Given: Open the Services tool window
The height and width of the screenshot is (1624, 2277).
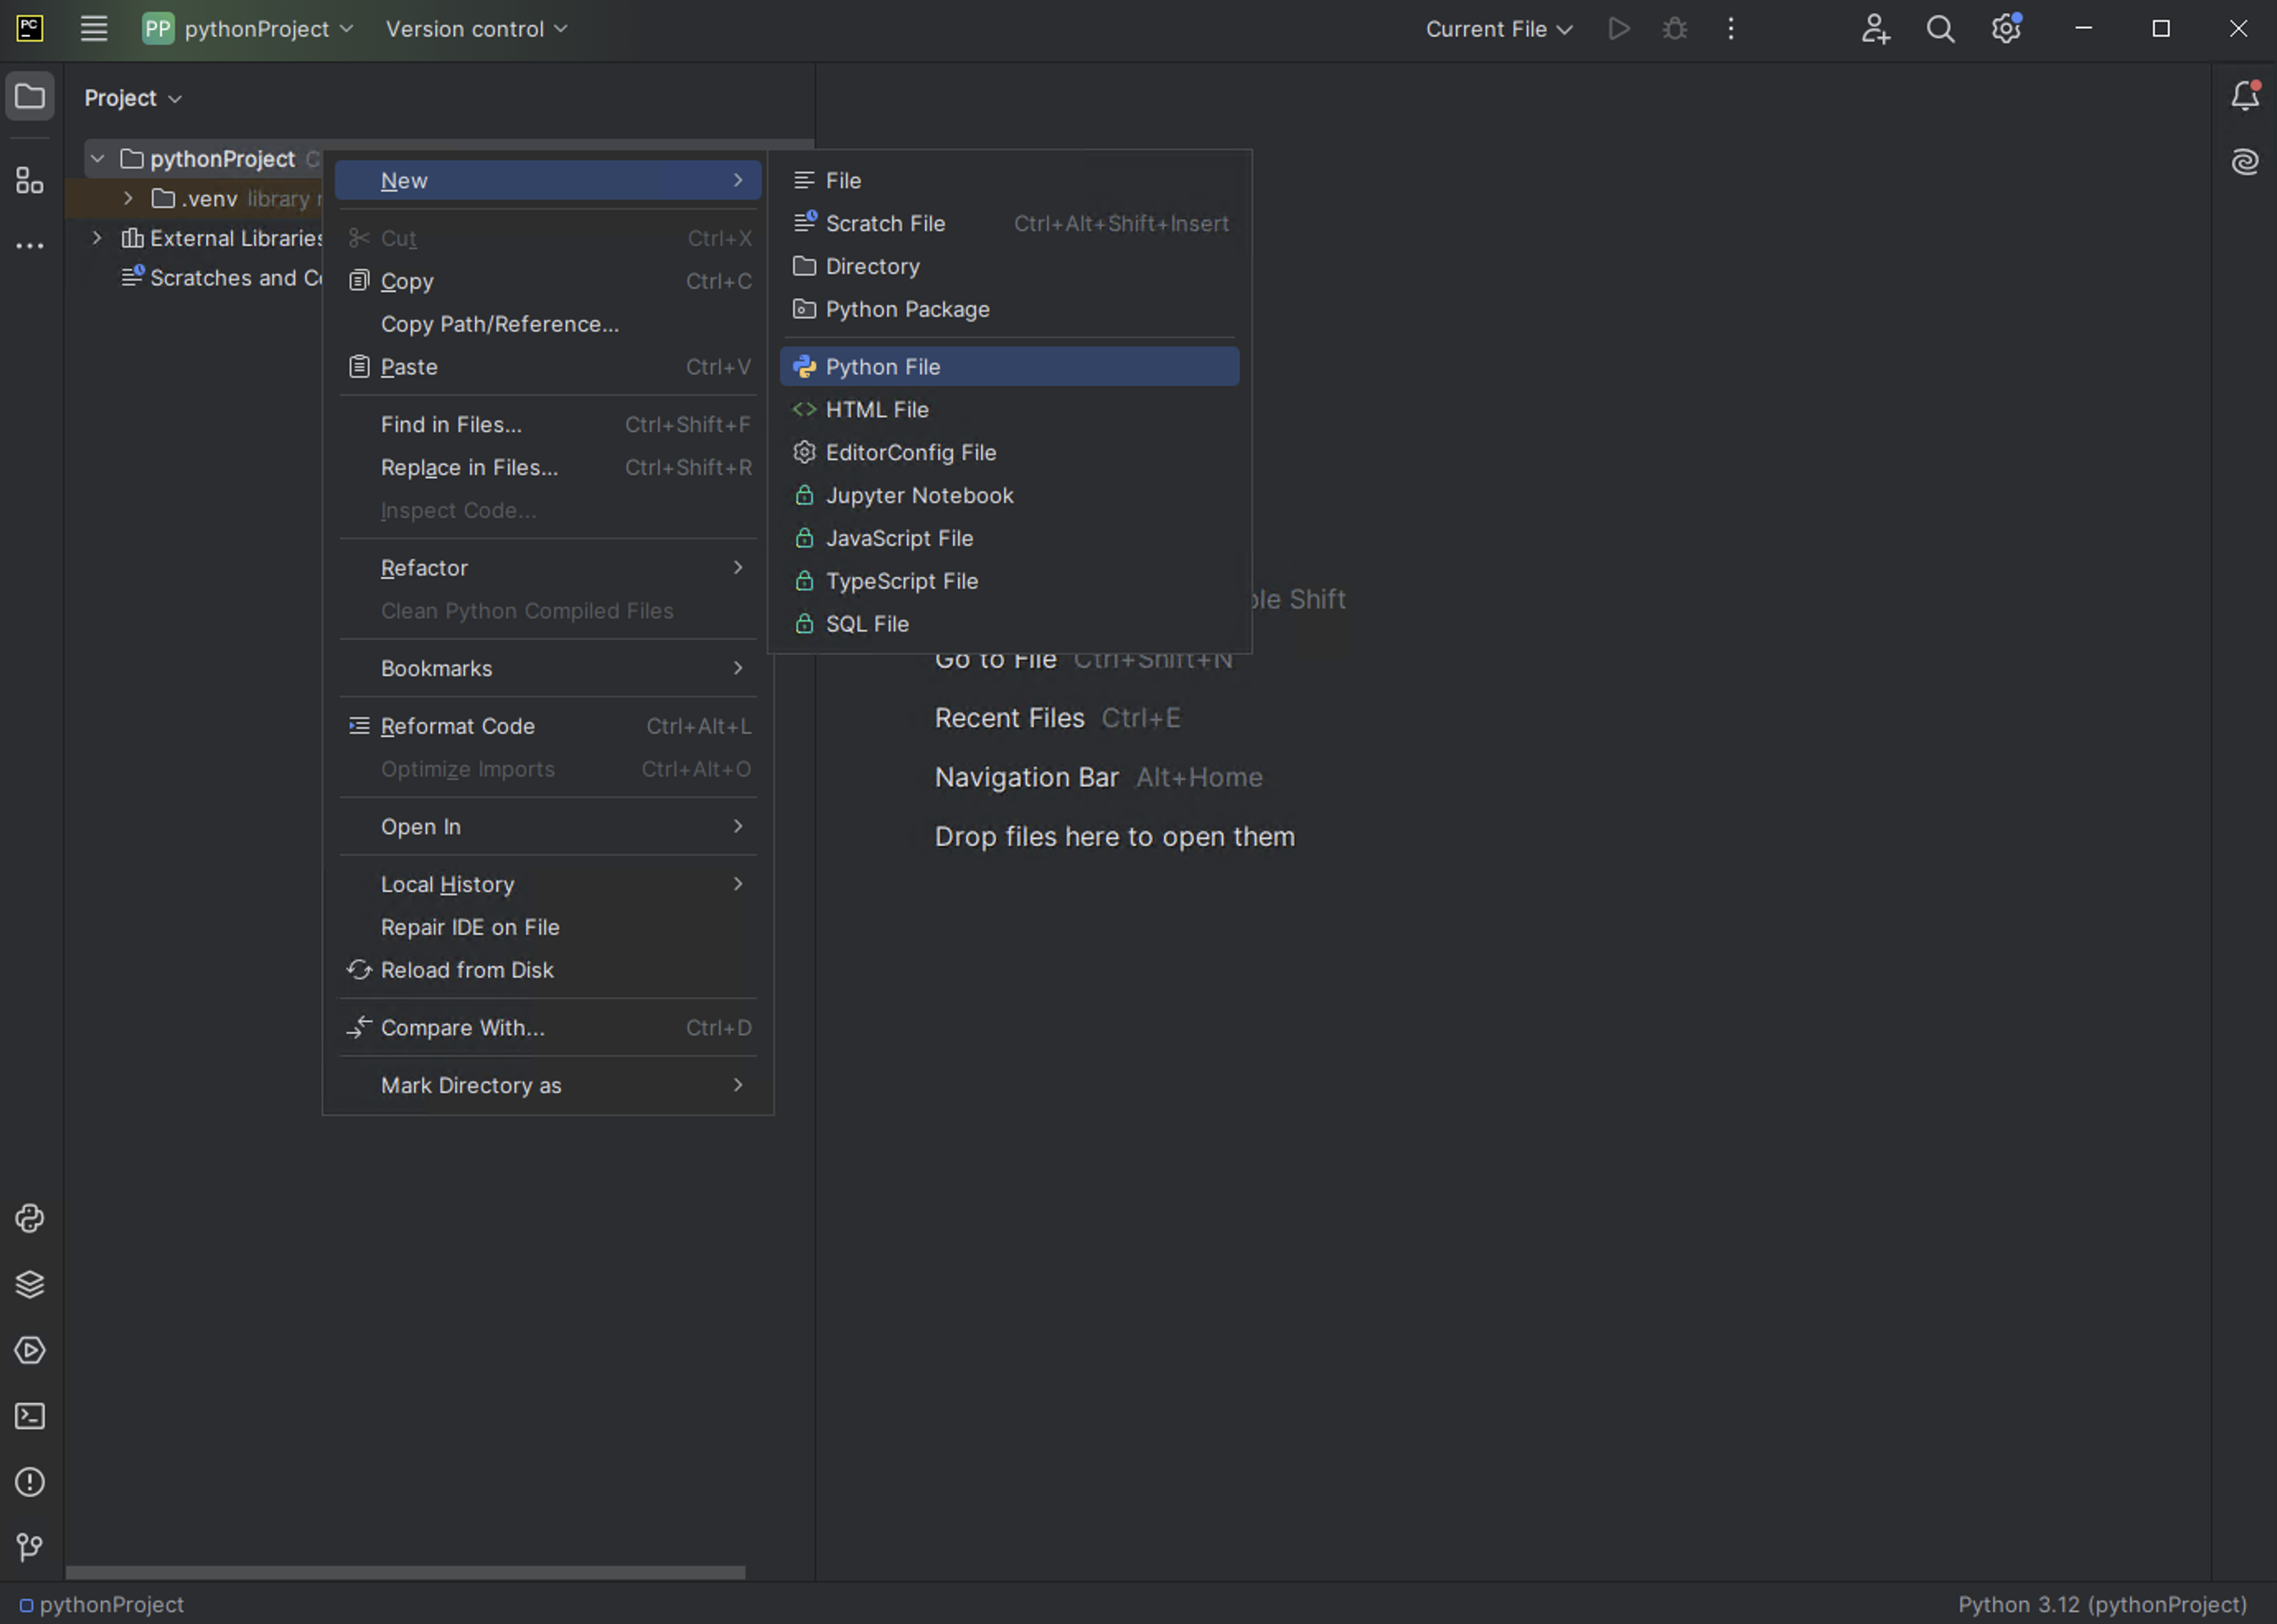Looking at the screenshot, I should coord(29,1350).
